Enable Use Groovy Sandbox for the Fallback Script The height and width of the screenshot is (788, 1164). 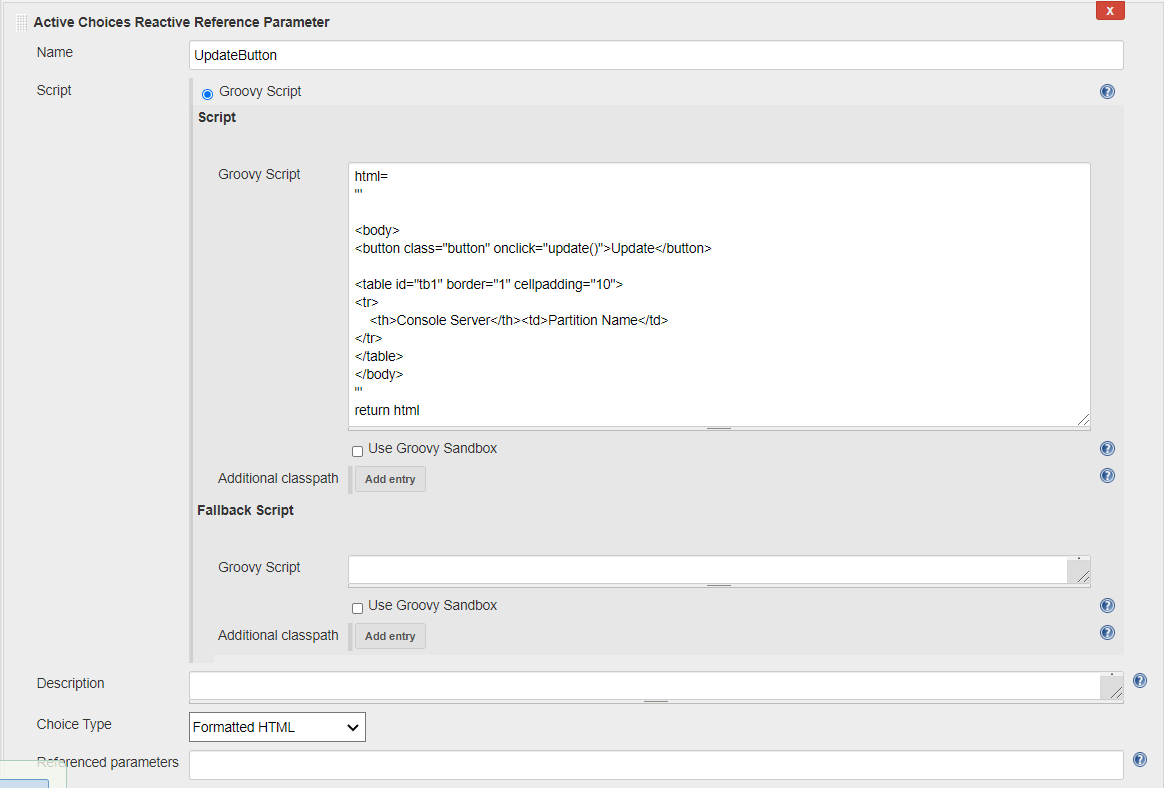click(357, 608)
